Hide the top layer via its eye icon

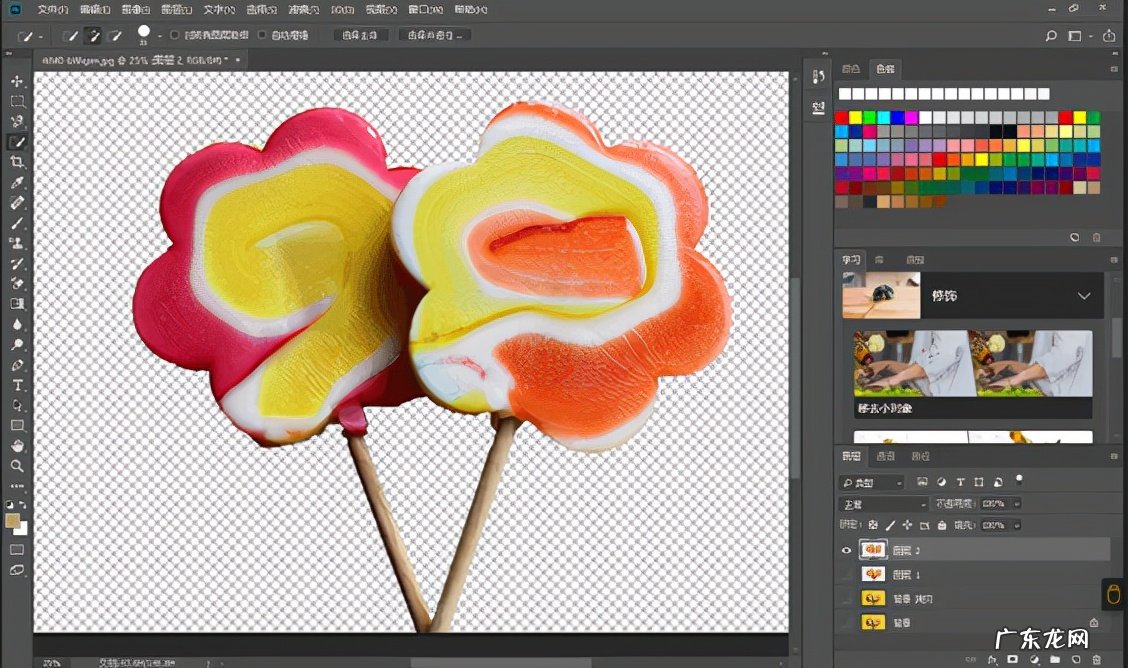[846, 550]
